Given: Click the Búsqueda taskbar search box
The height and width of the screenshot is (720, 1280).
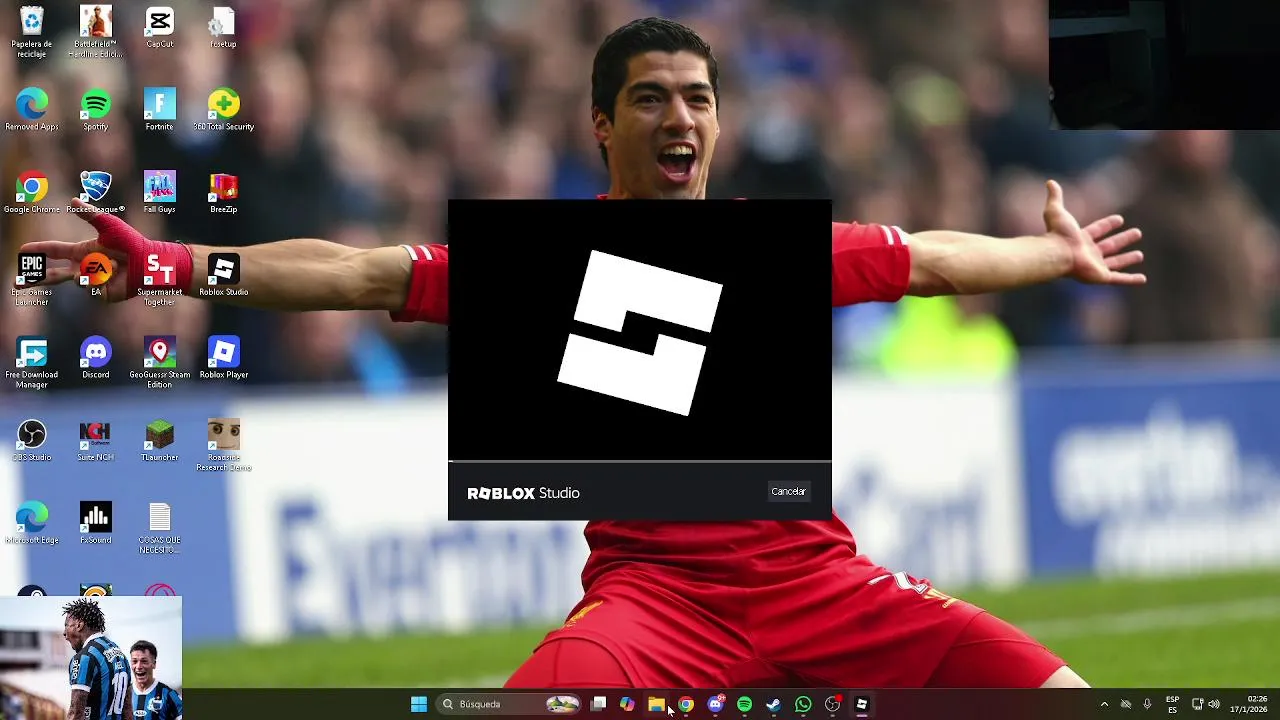Looking at the screenshot, I should pyautogui.click(x=510, y=704).
